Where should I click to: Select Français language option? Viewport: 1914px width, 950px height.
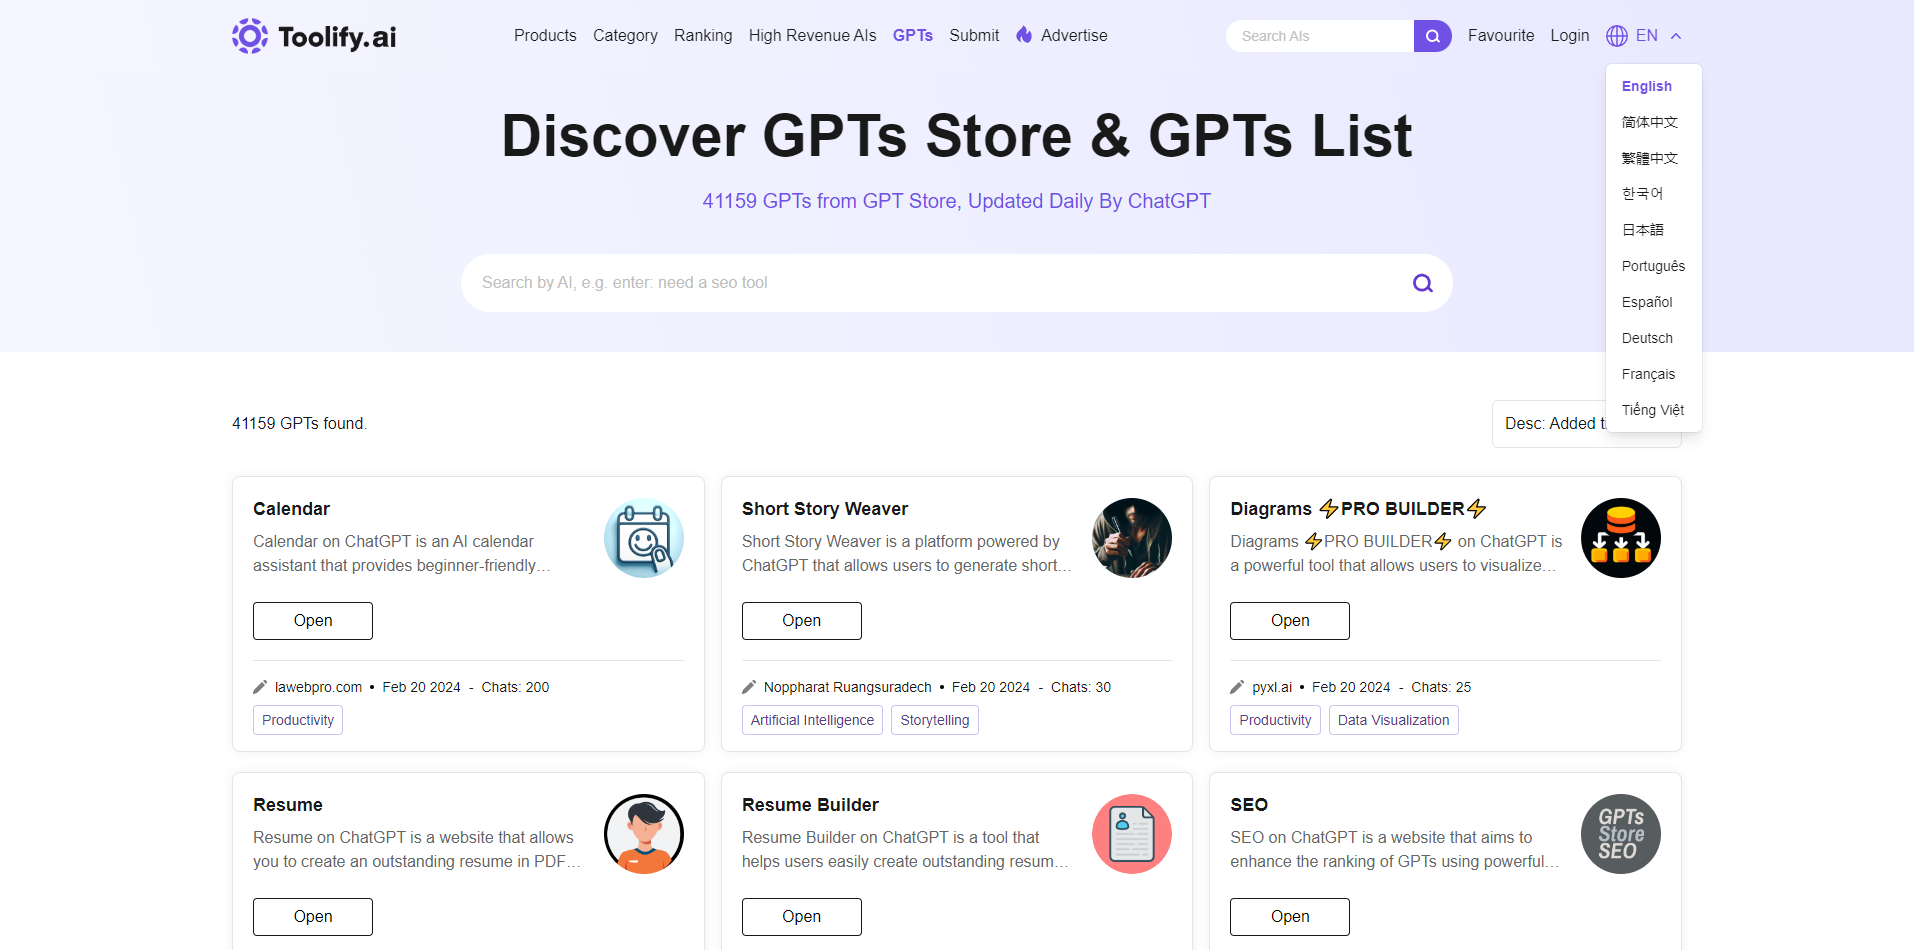tap(1648, 374)
